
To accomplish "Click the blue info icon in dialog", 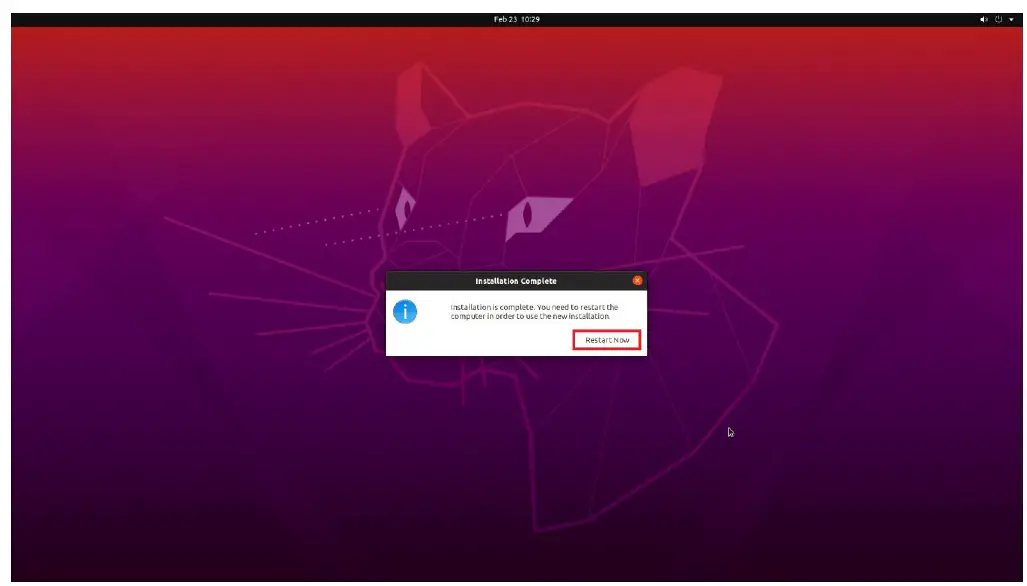I will pyautogui.click(x=405, y=312).
